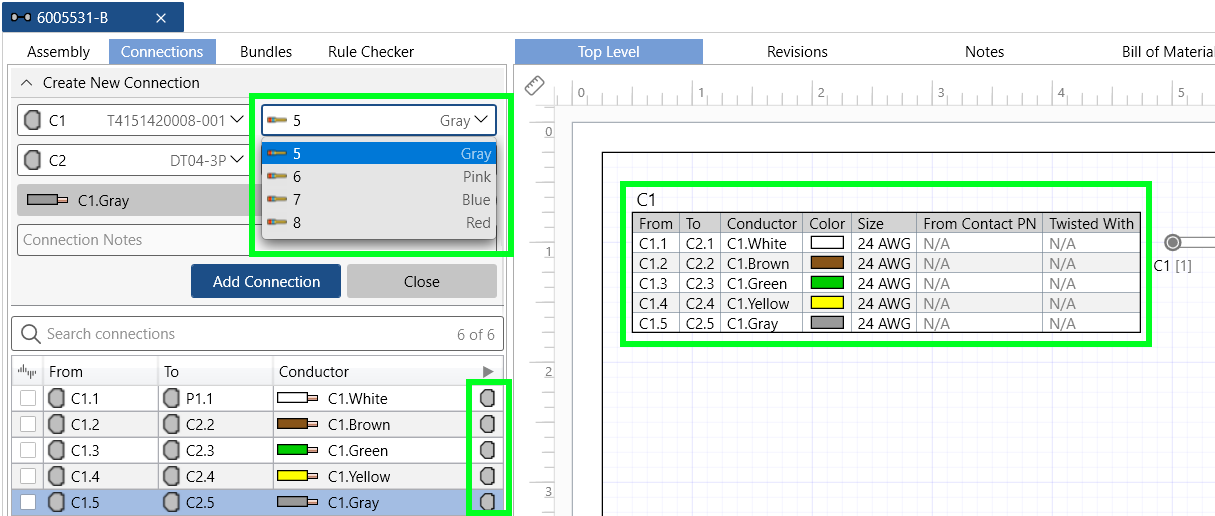The width and height of the screenshot is (1215, 516).
Task: Open the C1 connector dropdown
Action: (x=134, y=120)
